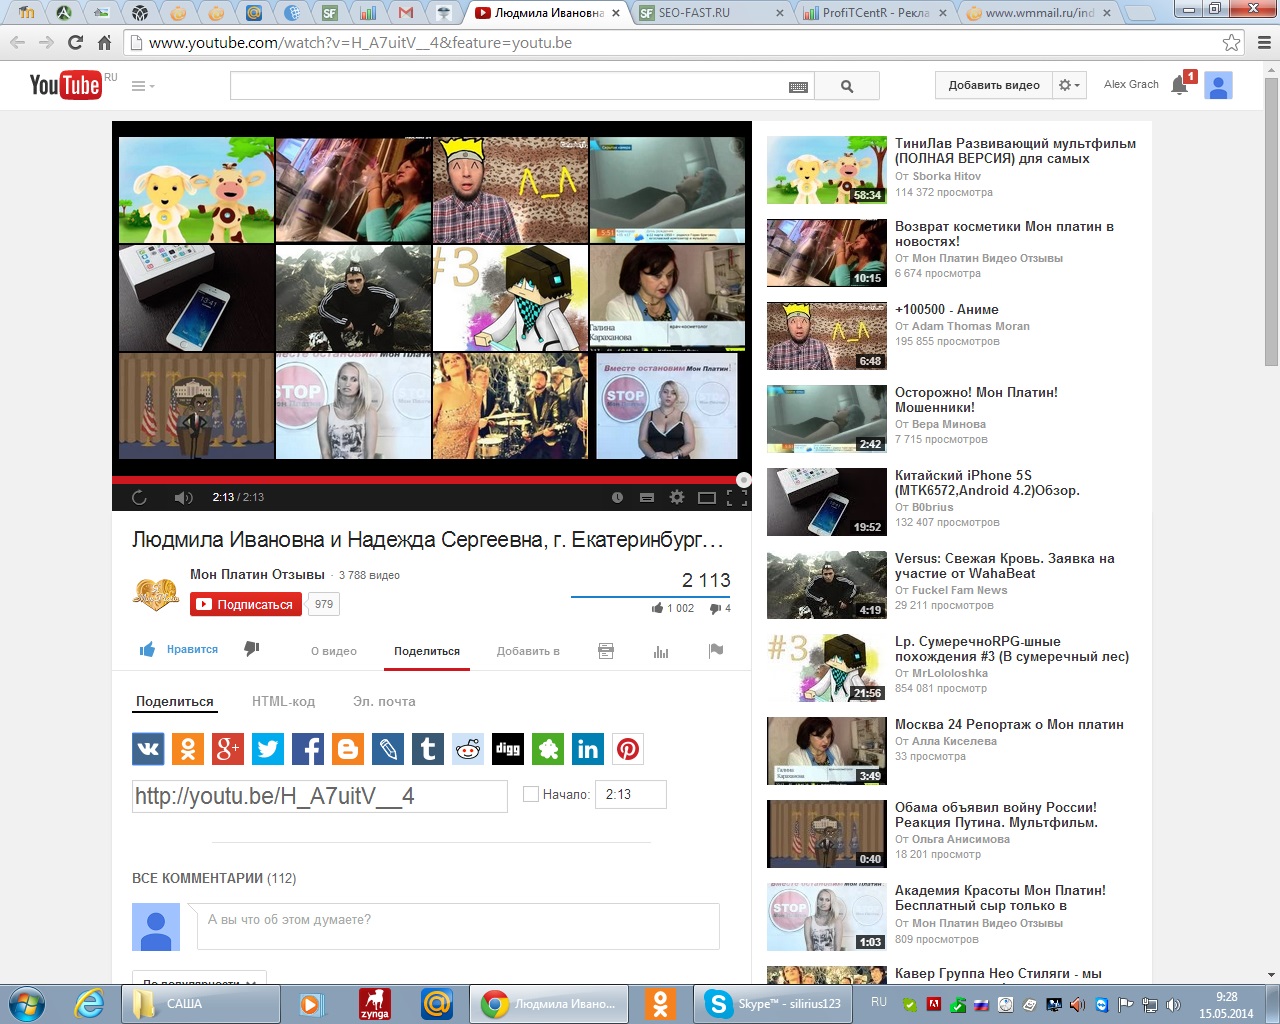The height and width of the screenshot is (1024, 1280).
Task: Like the video with Нравится
Action: tap(179, 650)
